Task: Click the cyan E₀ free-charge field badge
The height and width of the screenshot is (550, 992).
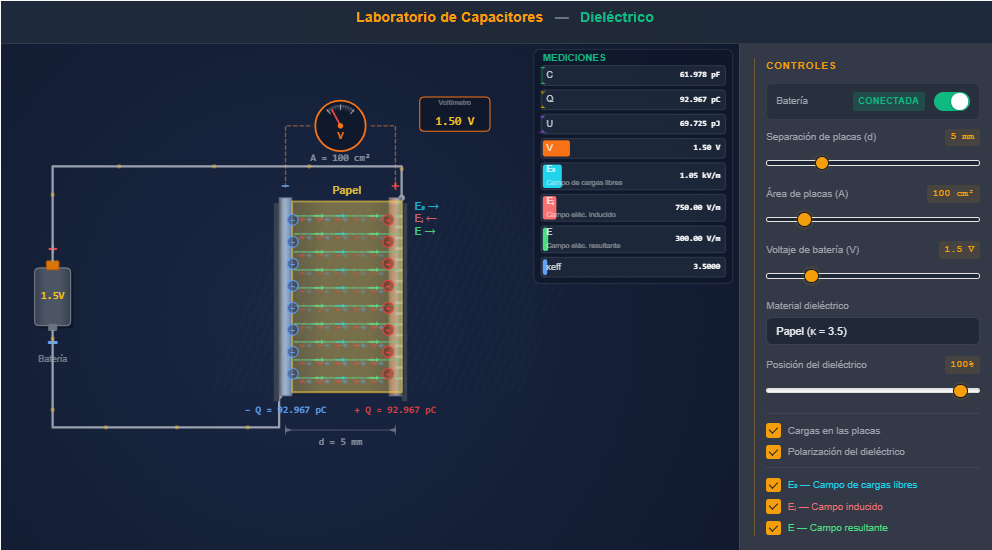Action: 552,176
